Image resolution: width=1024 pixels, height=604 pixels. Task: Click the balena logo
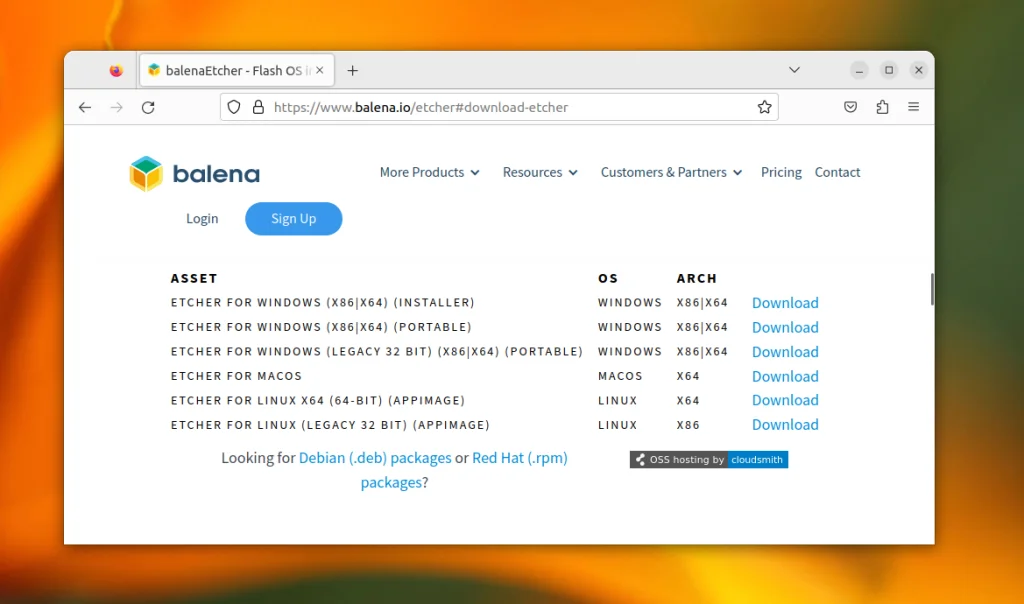(193, 172)
